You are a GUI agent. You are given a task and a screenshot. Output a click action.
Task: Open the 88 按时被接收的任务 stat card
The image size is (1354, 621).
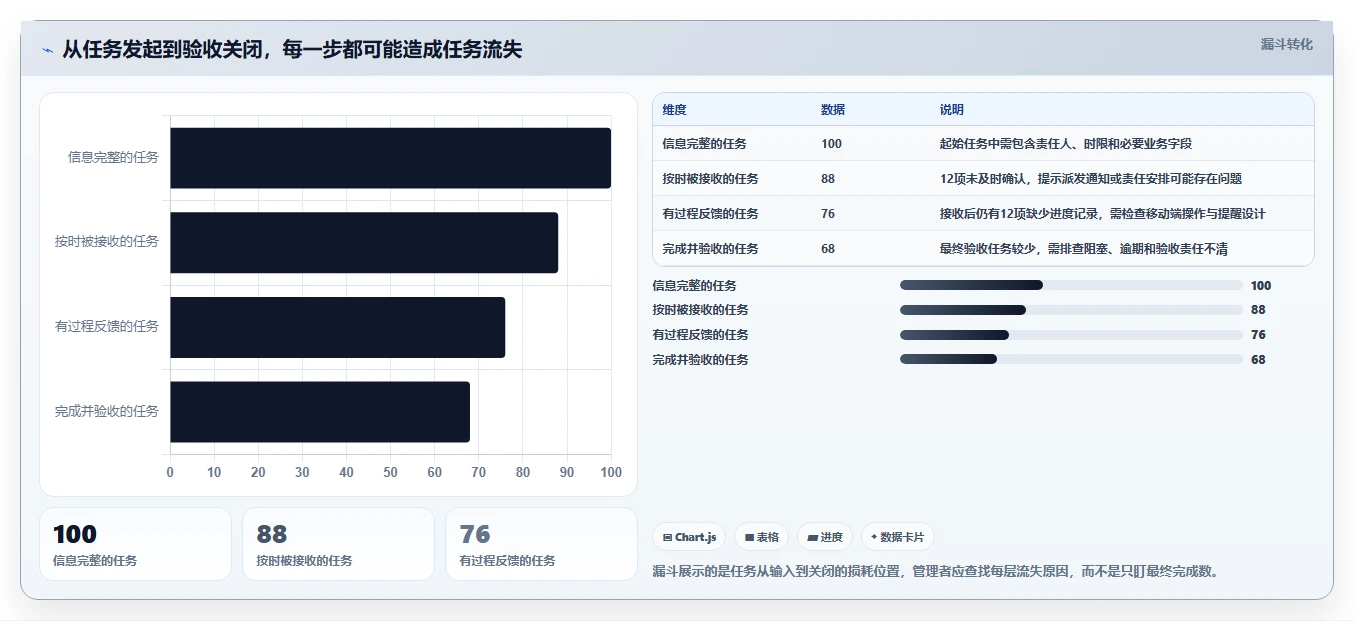point(338,544)
